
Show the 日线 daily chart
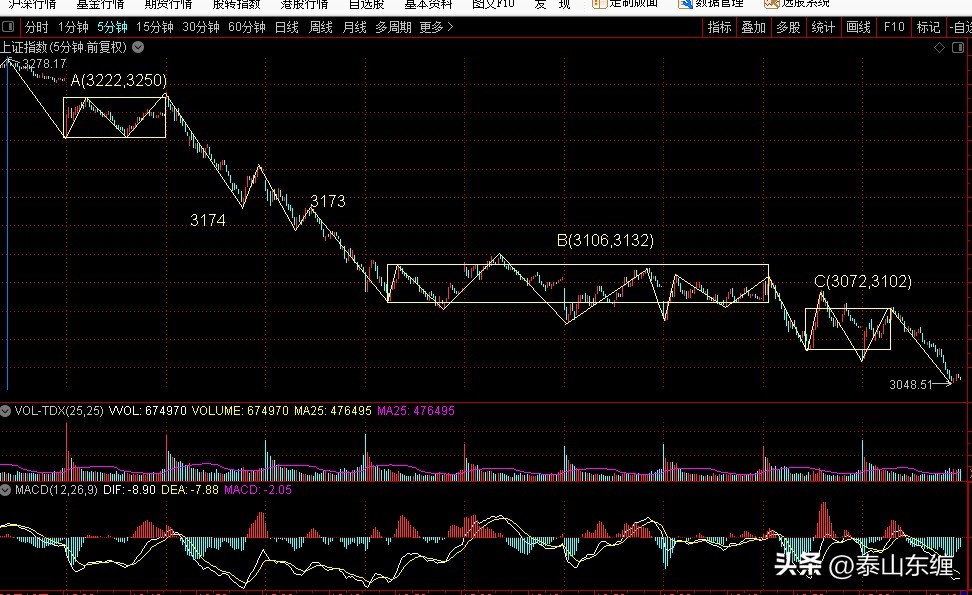(286, 27)
